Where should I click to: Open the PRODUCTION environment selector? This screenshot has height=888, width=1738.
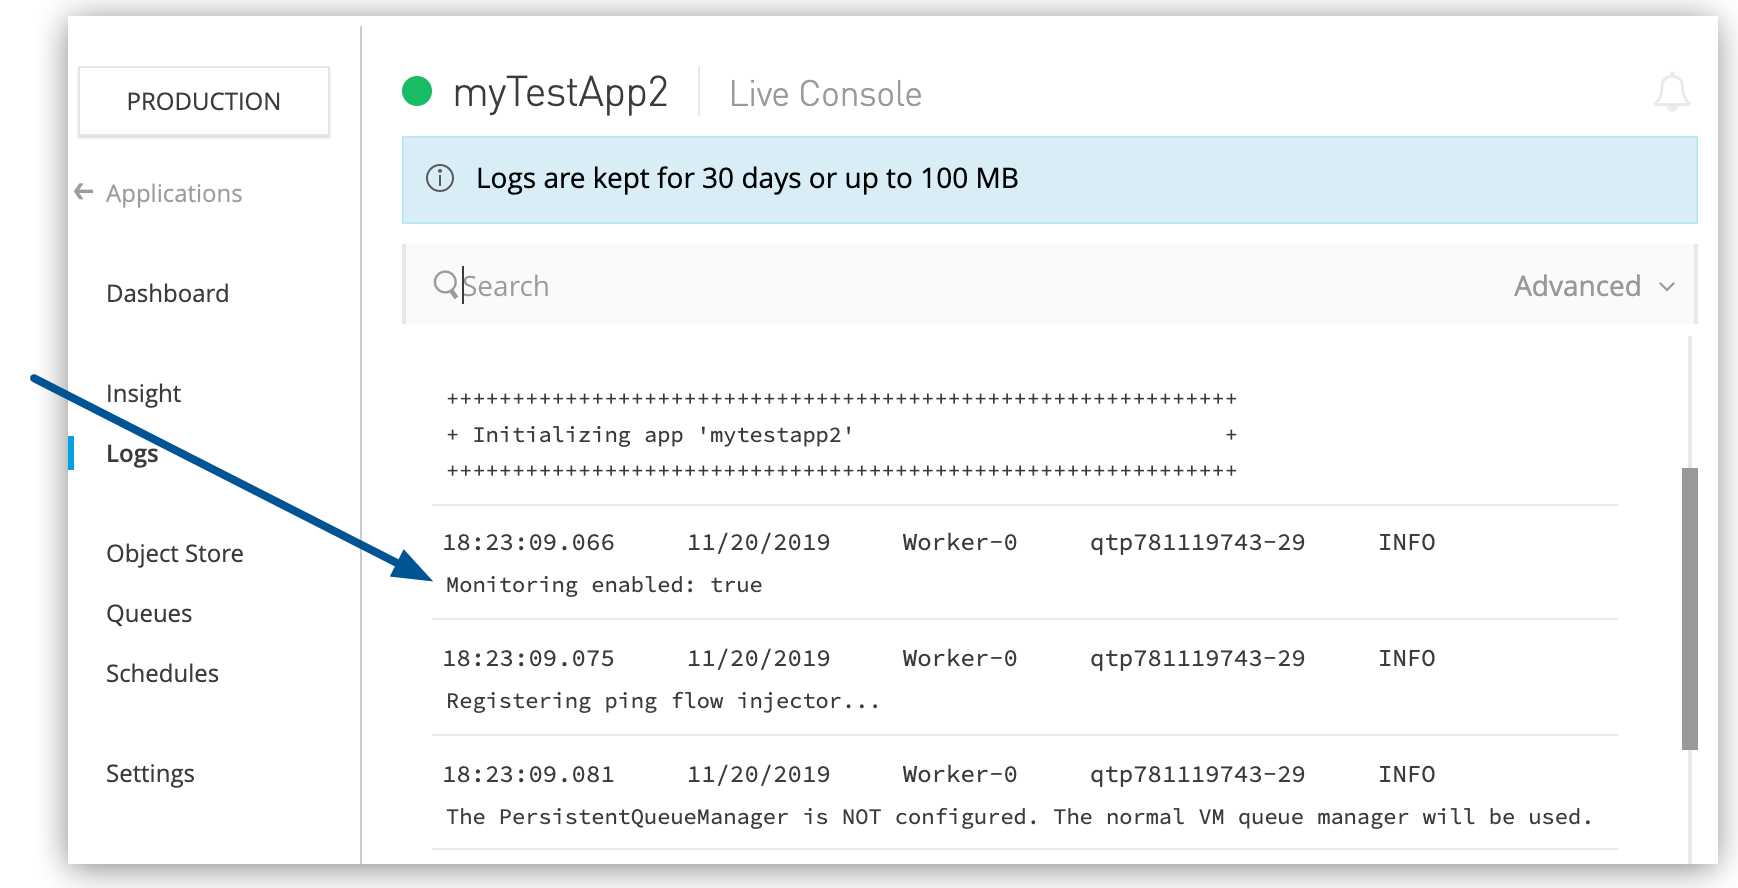coord(204,101)
